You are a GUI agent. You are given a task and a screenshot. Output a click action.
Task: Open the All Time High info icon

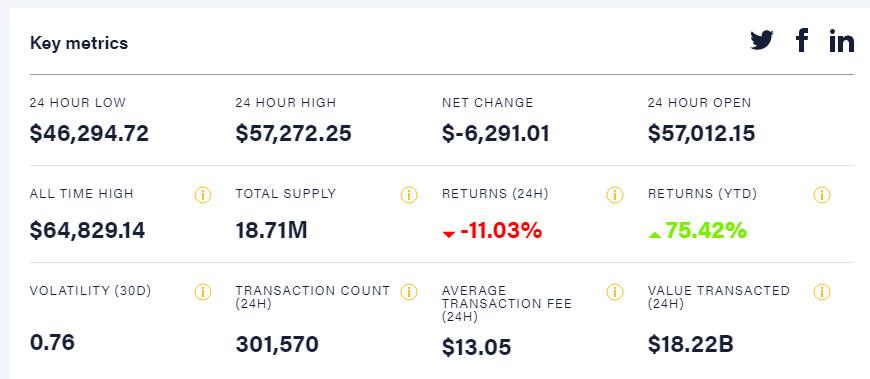[203, 195]
